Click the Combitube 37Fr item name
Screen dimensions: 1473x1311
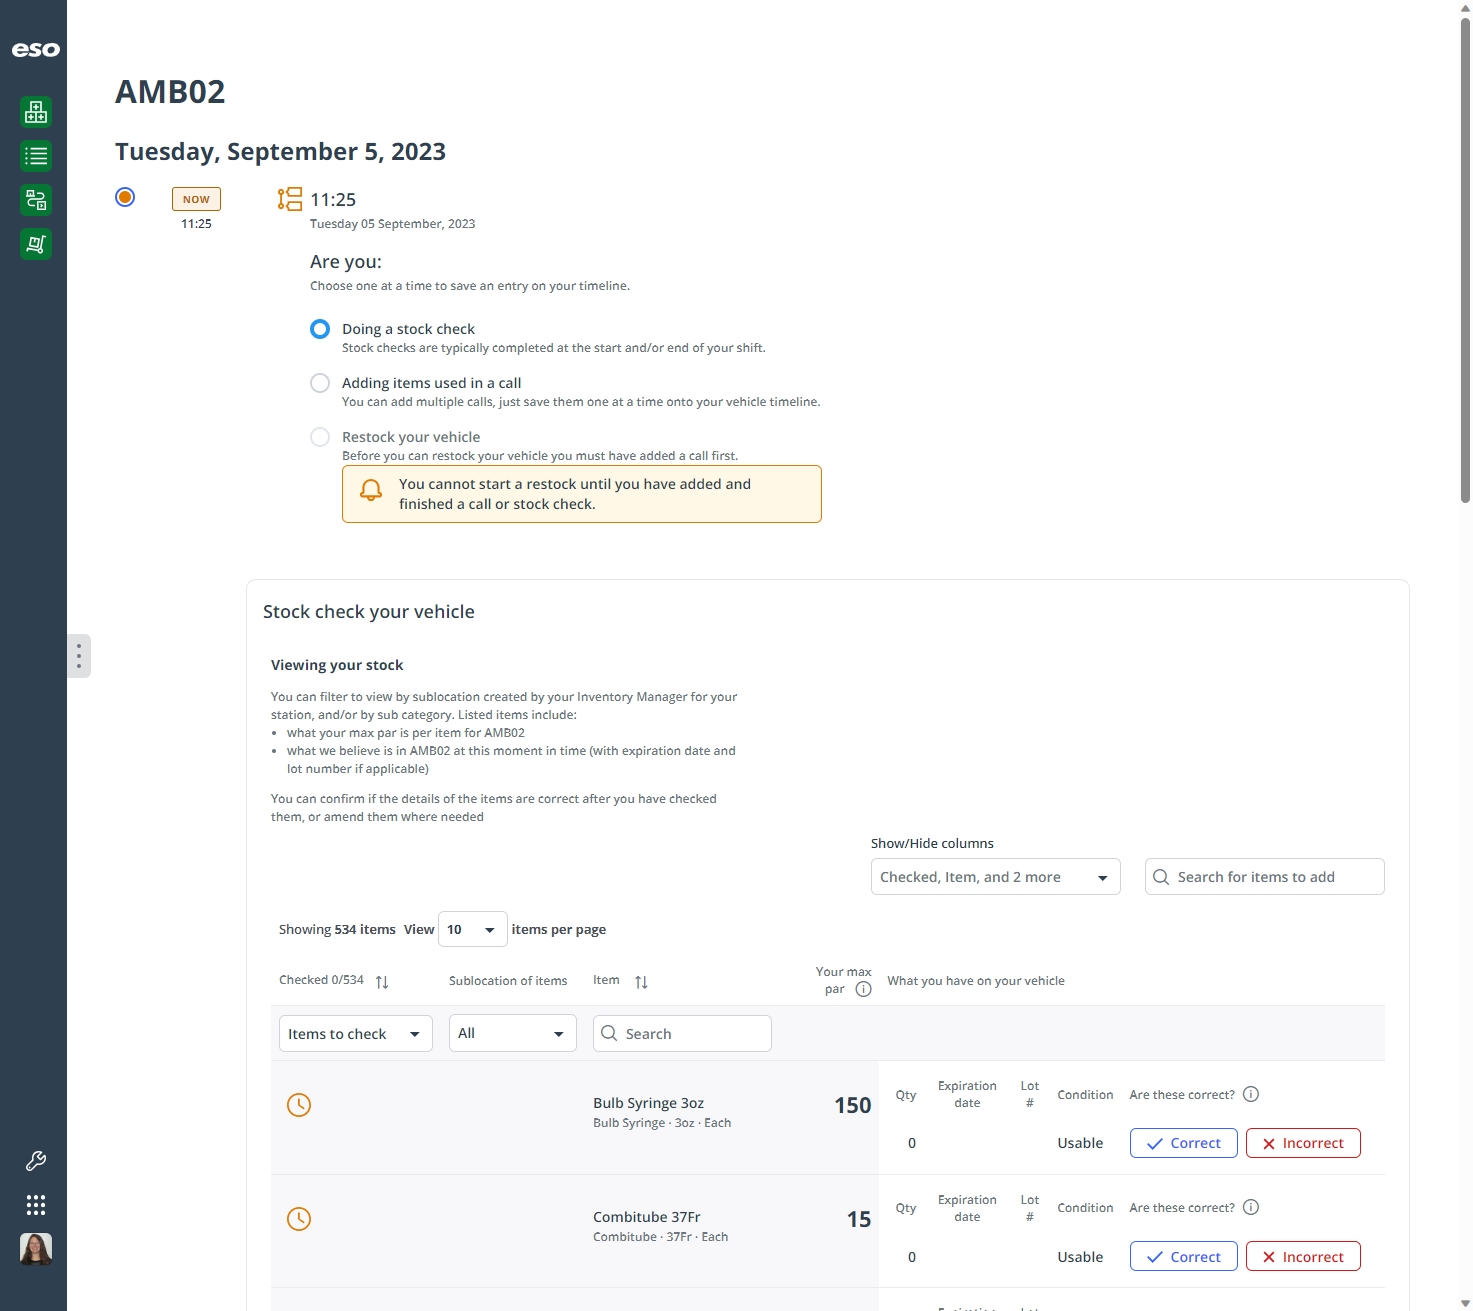pos(646,1217)
